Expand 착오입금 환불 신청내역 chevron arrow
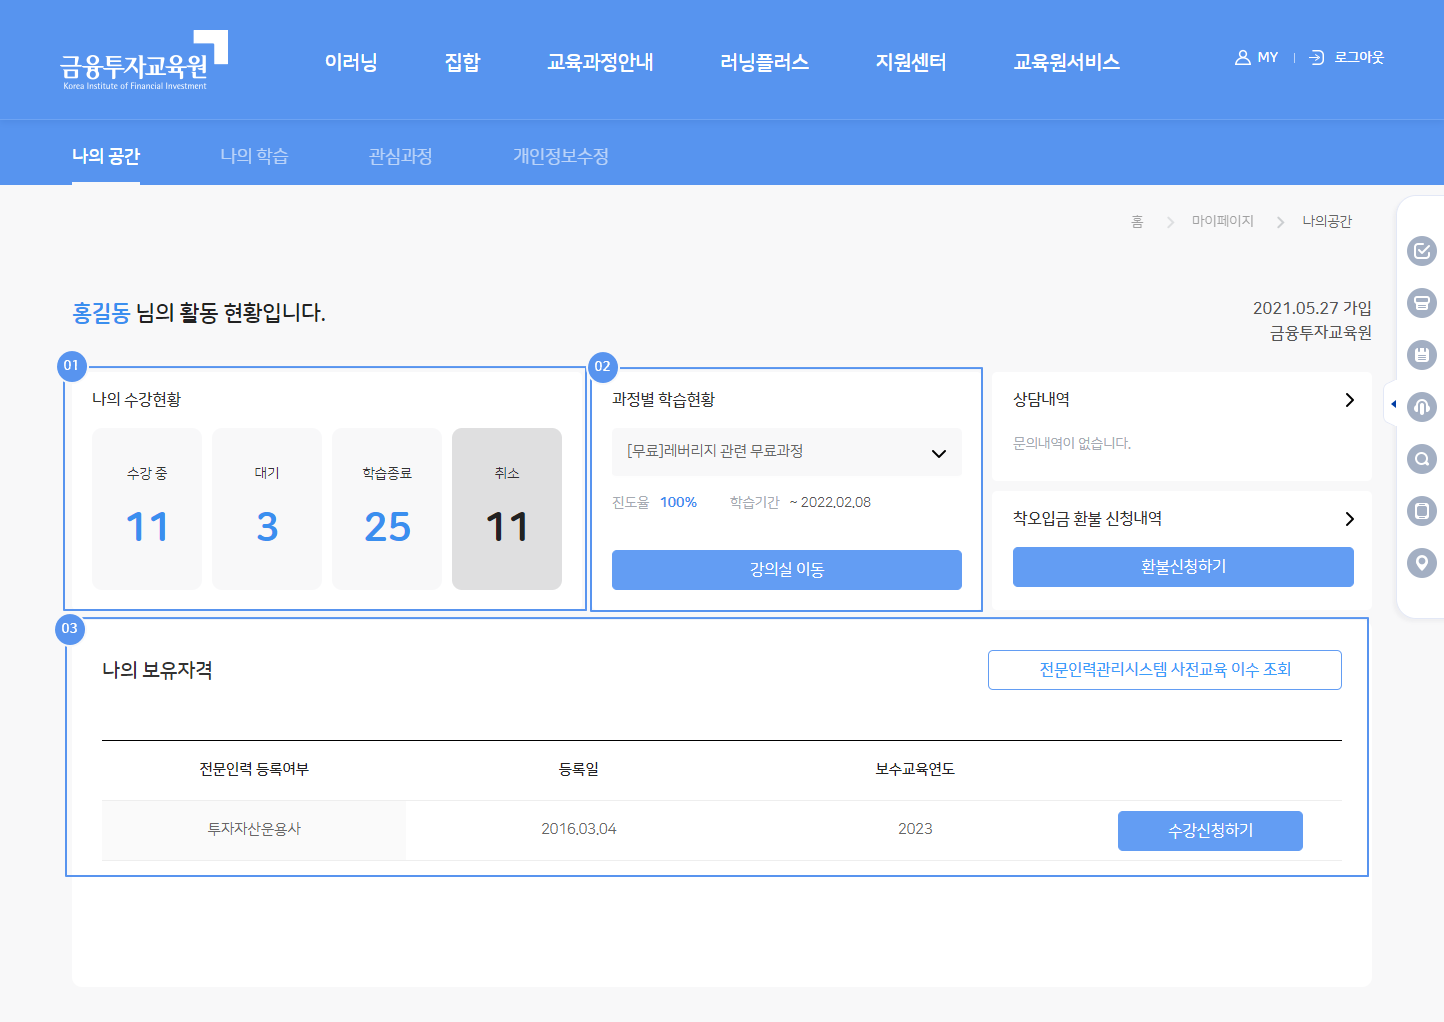1444x1022 pixels. (x=1349, y=519)
